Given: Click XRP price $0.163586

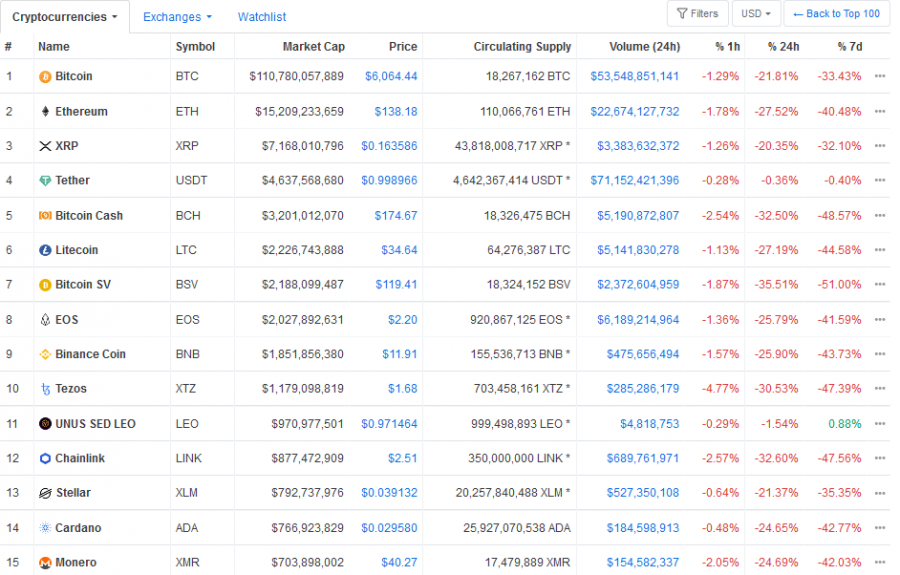Looking at the screenshot, I should click(x=389, y=146).
